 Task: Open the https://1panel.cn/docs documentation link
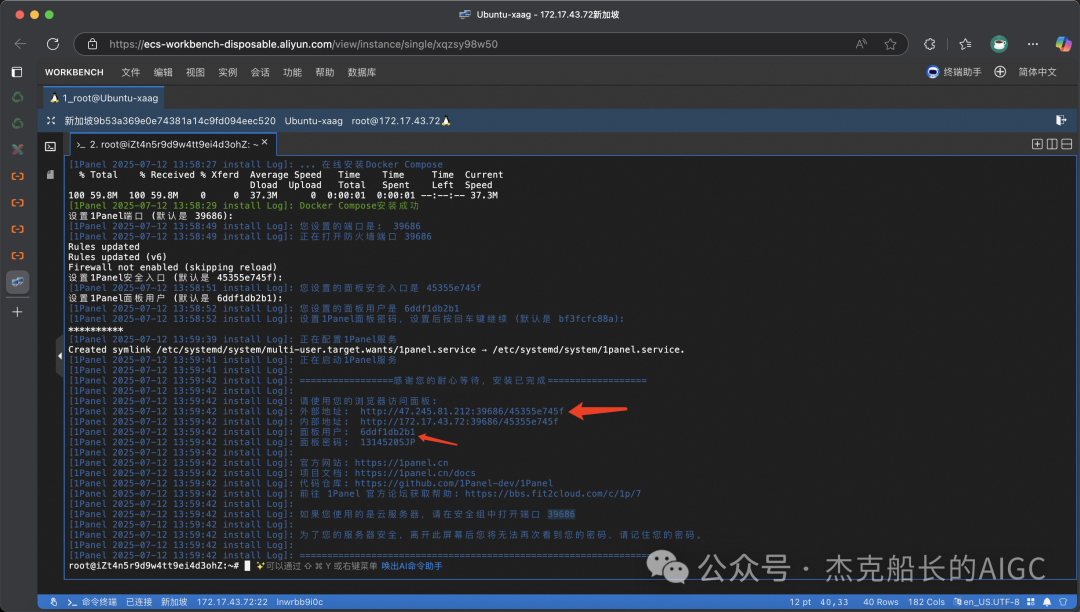(415, 473)
